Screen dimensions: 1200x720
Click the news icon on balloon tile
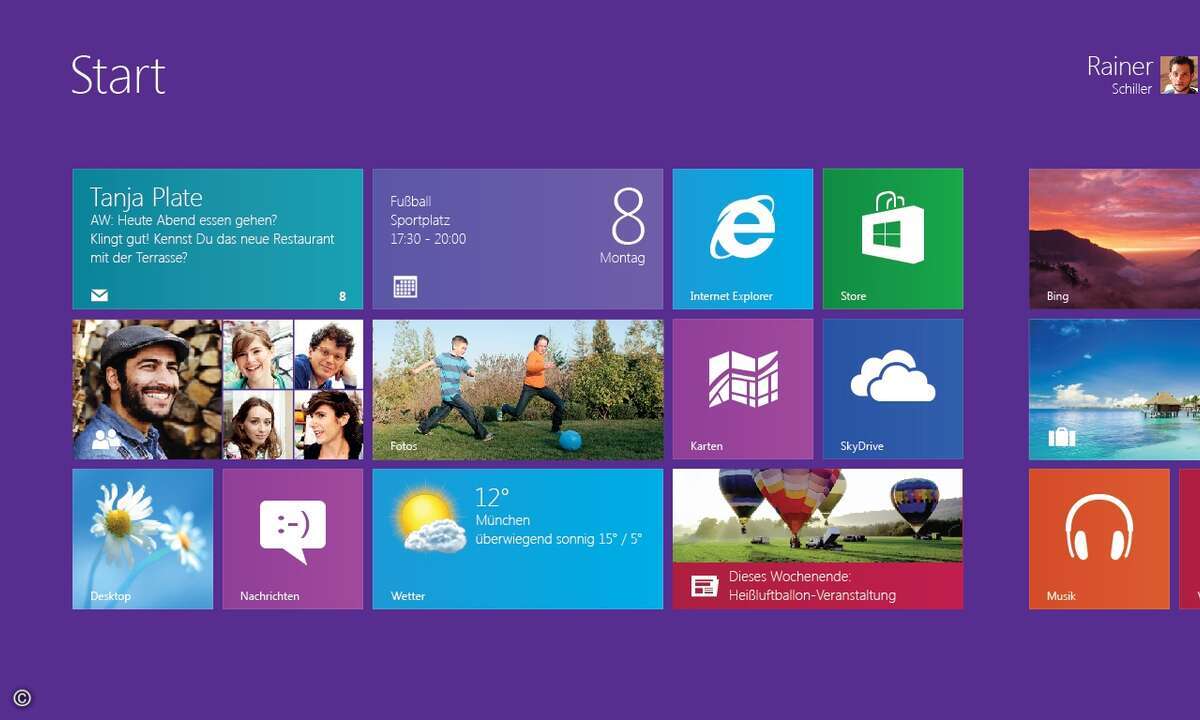[x=705, y=586]
